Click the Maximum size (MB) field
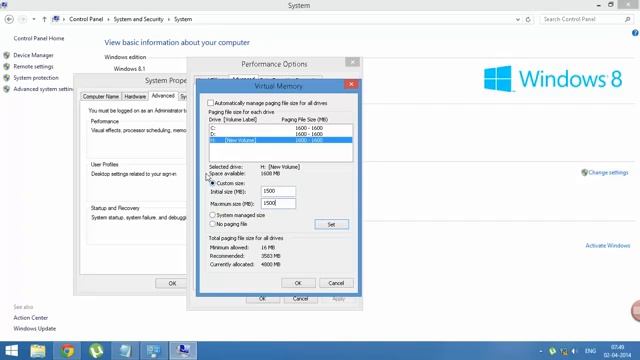Viewport: 640px width, 360px height. click(278, 203)
